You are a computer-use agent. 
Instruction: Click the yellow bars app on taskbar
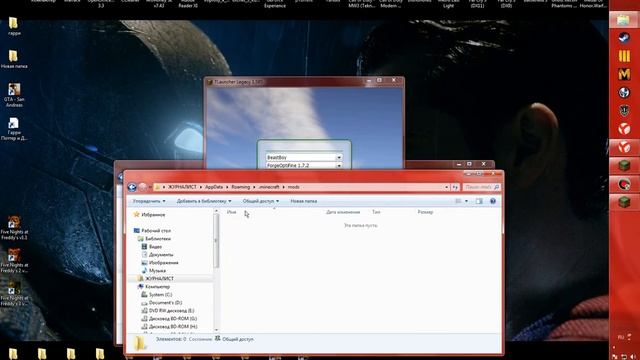624,56
